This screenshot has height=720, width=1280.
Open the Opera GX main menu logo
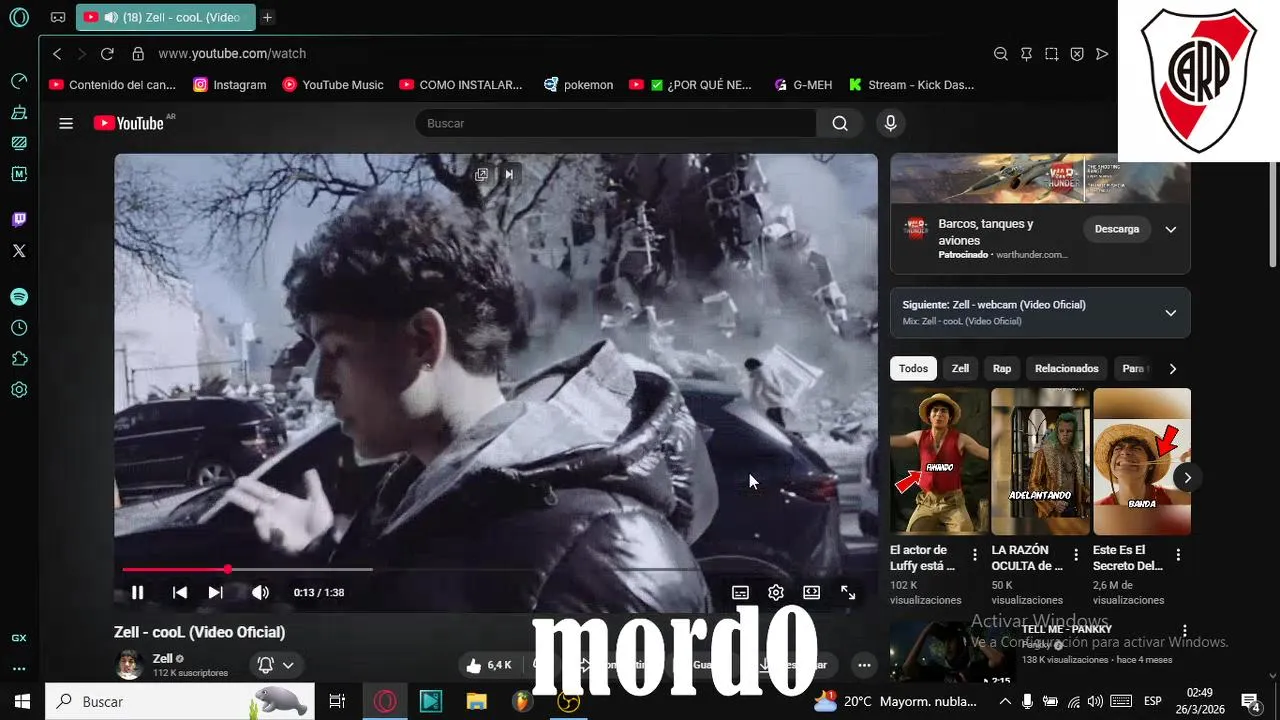[19, 17]
